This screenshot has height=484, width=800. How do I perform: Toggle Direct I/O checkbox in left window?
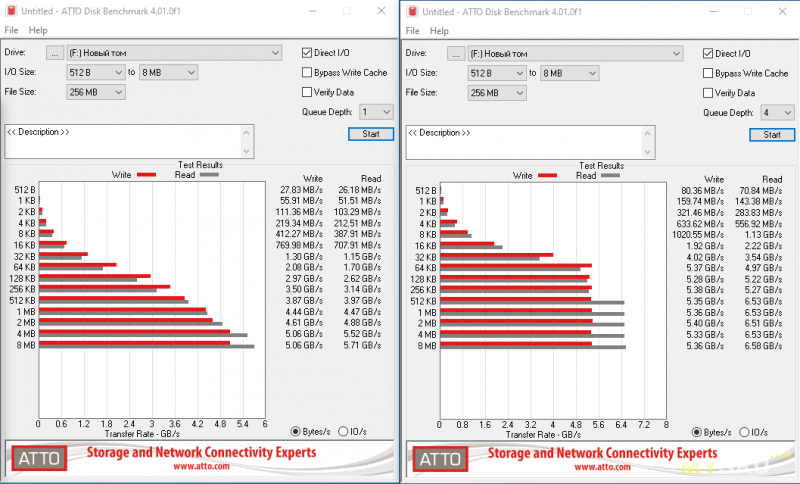coord(307,53)
